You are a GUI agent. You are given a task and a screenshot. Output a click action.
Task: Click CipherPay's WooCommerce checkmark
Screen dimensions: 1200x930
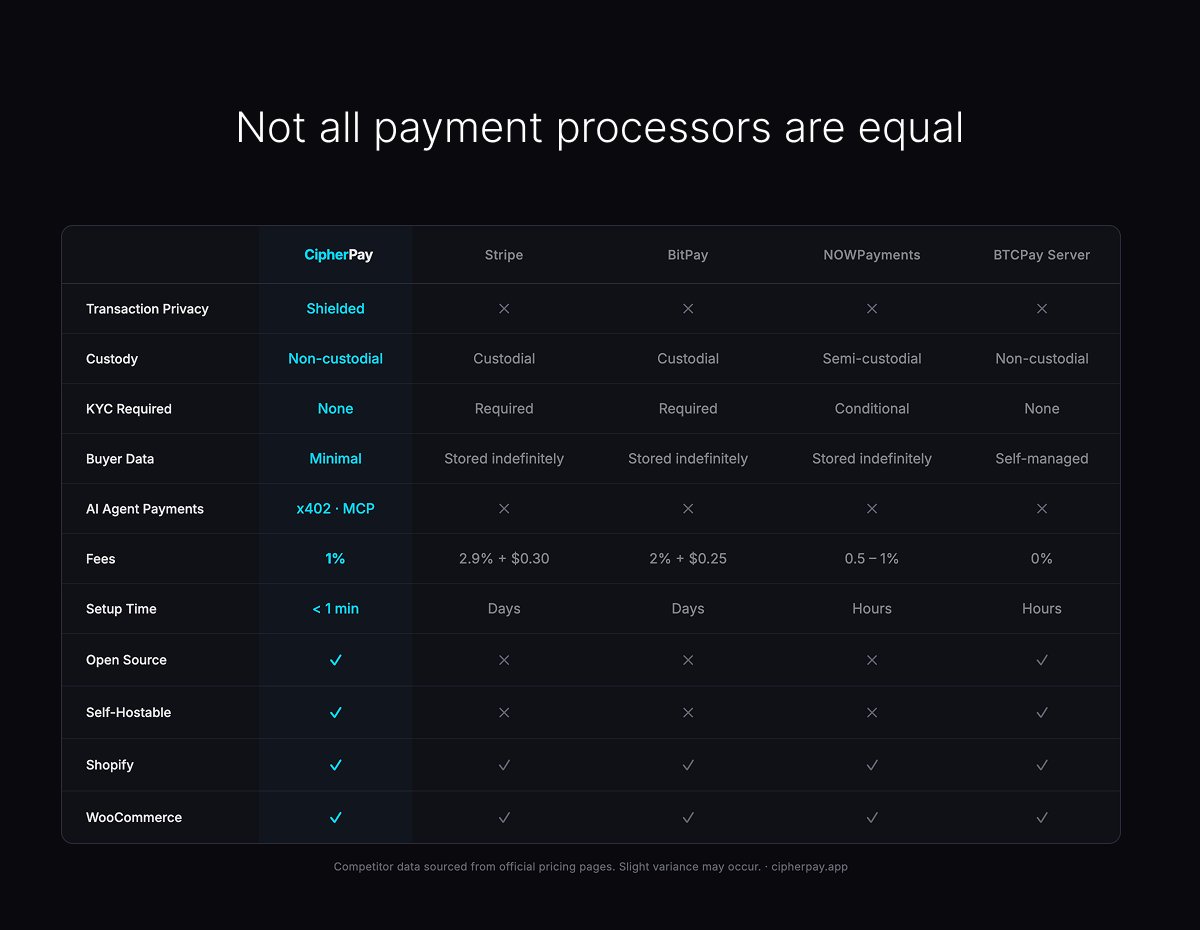(336, 818)
